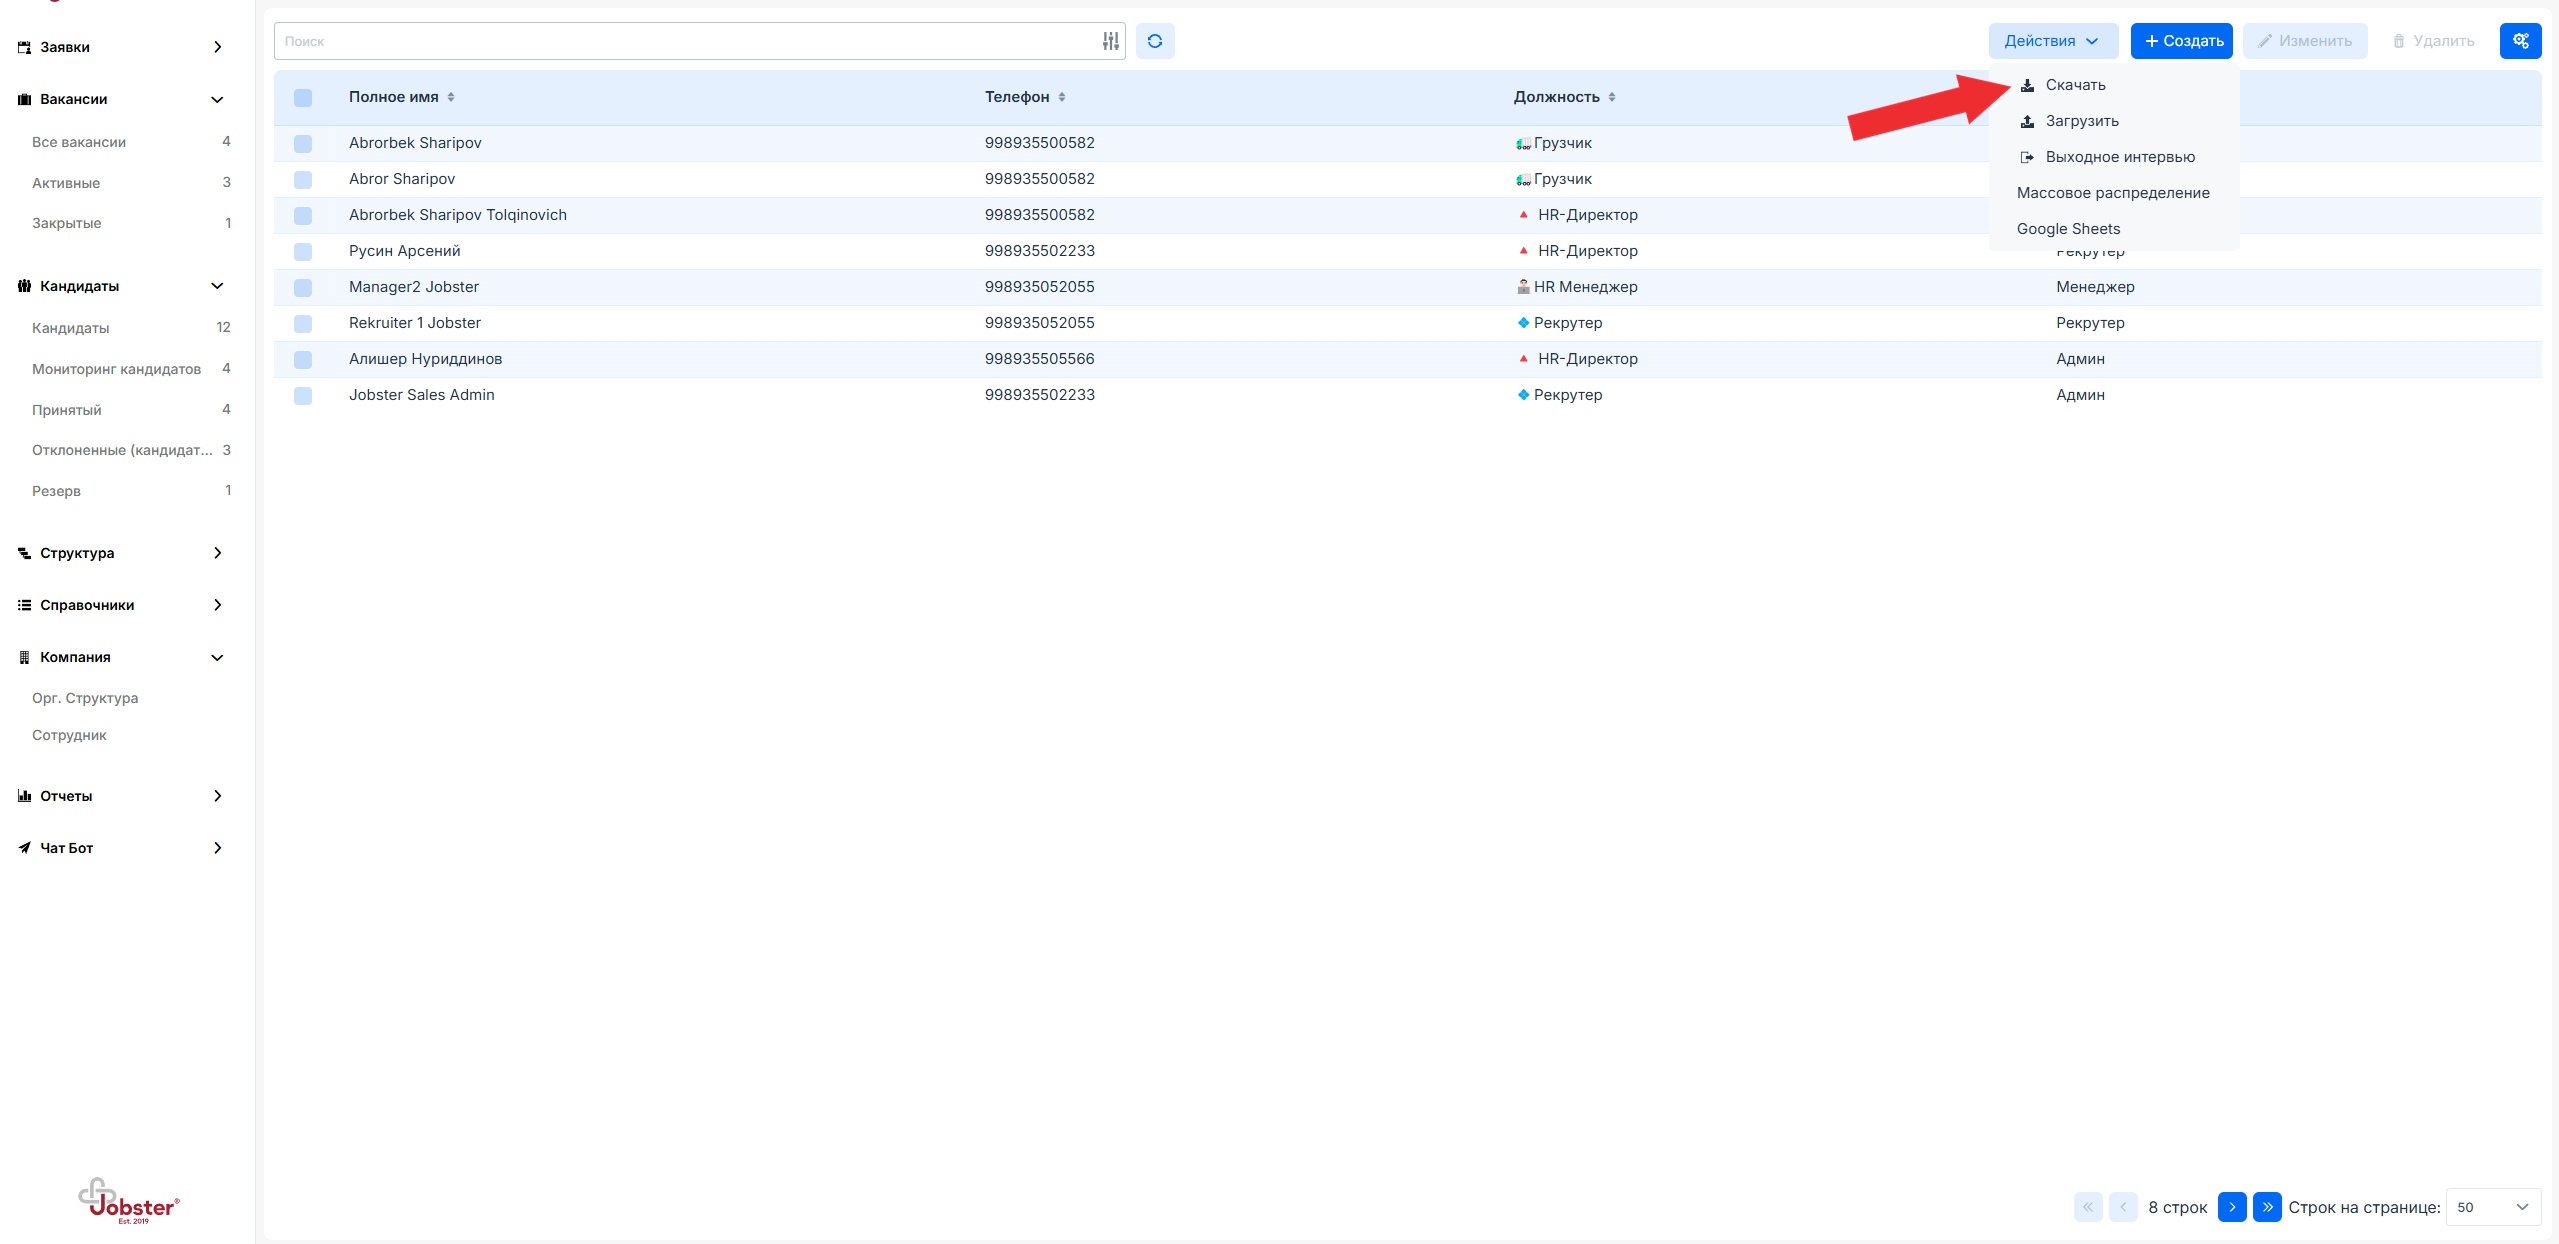Choose Скачать from the actions menu
Viewport: 2559px width, 1244px height.
pos(2075,85)
